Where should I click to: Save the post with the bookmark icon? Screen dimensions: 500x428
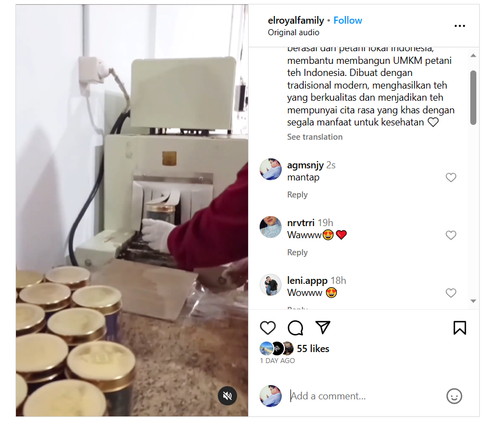460,328
